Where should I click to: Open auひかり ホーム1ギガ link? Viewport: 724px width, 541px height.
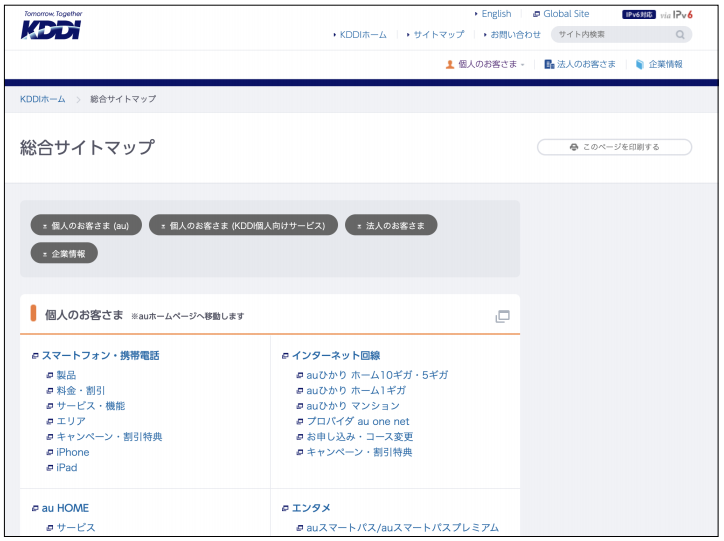pyautogui.click(x=356, y=391)
